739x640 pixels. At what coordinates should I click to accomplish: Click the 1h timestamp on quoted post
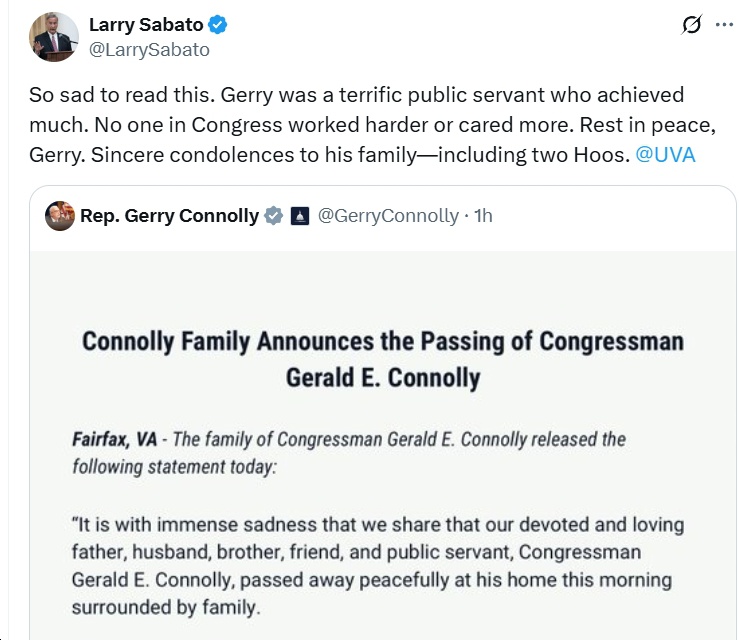click(x=484, y=216)
